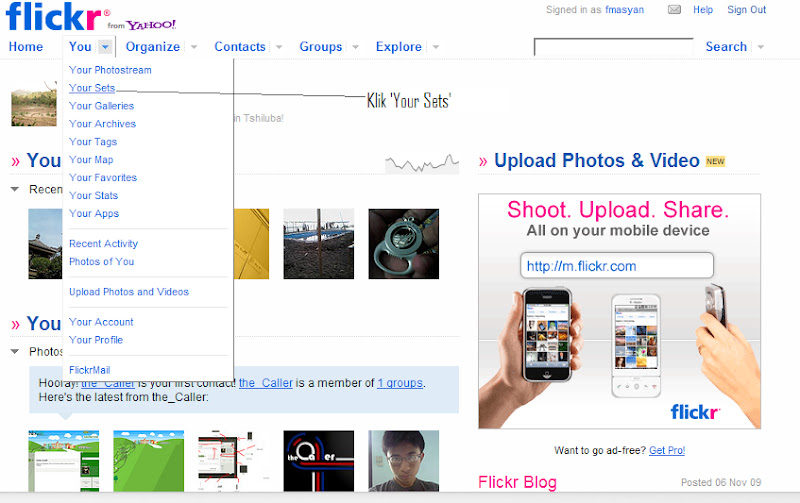Image resolution: width=800 pixels, height=503 pixels.
Task: Expand the Search options dropdown arrow
Action: coord(761,47)
